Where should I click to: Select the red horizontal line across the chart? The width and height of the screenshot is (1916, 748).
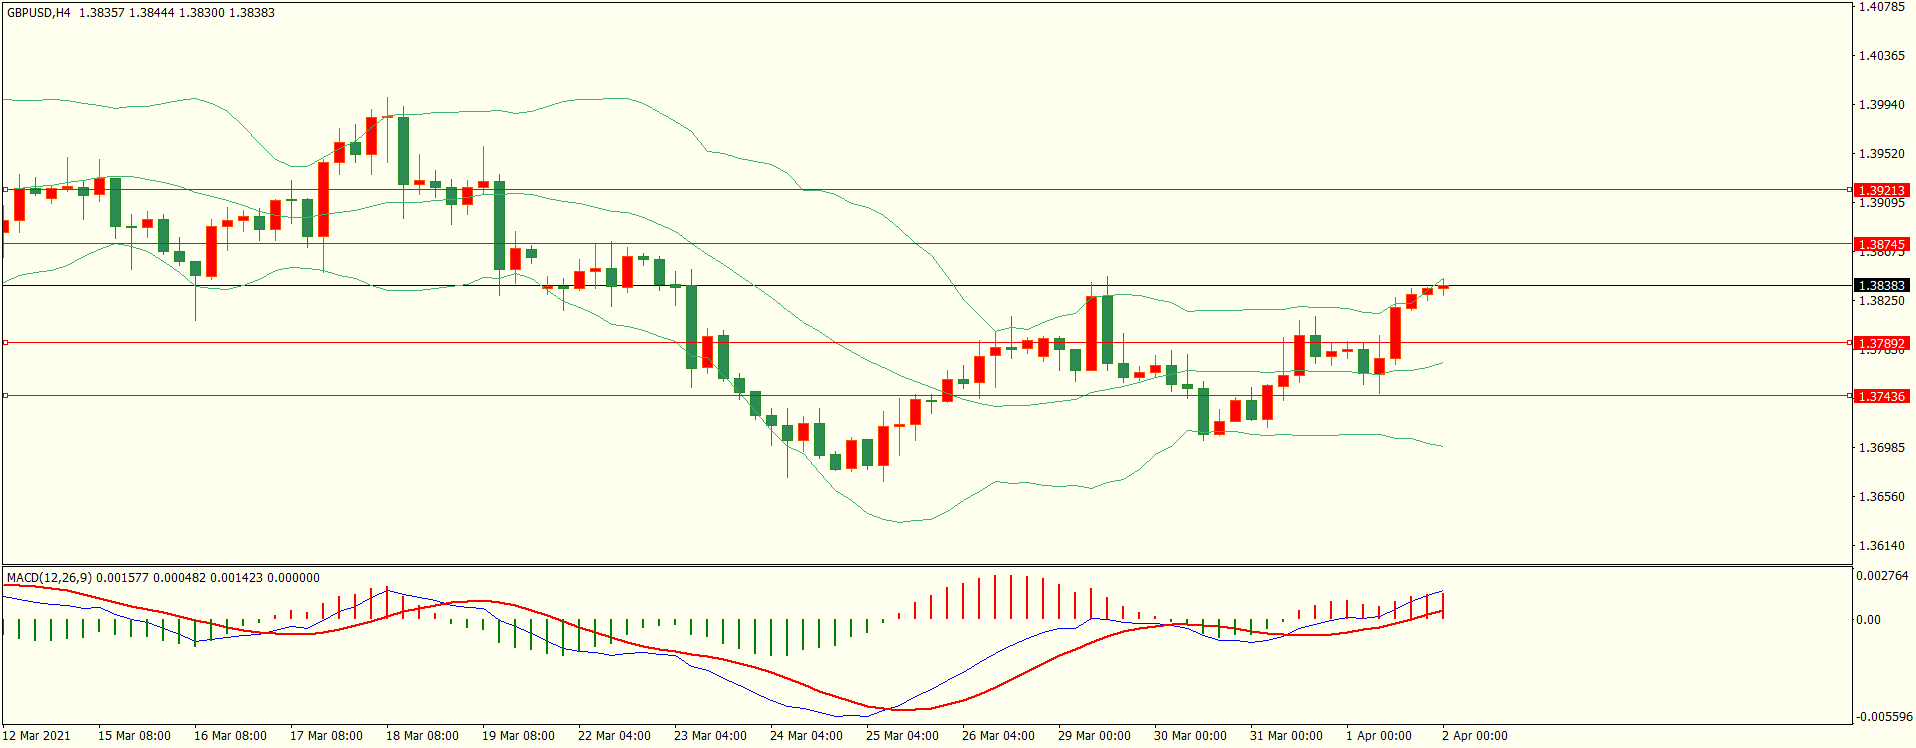[x=926, y=343]
